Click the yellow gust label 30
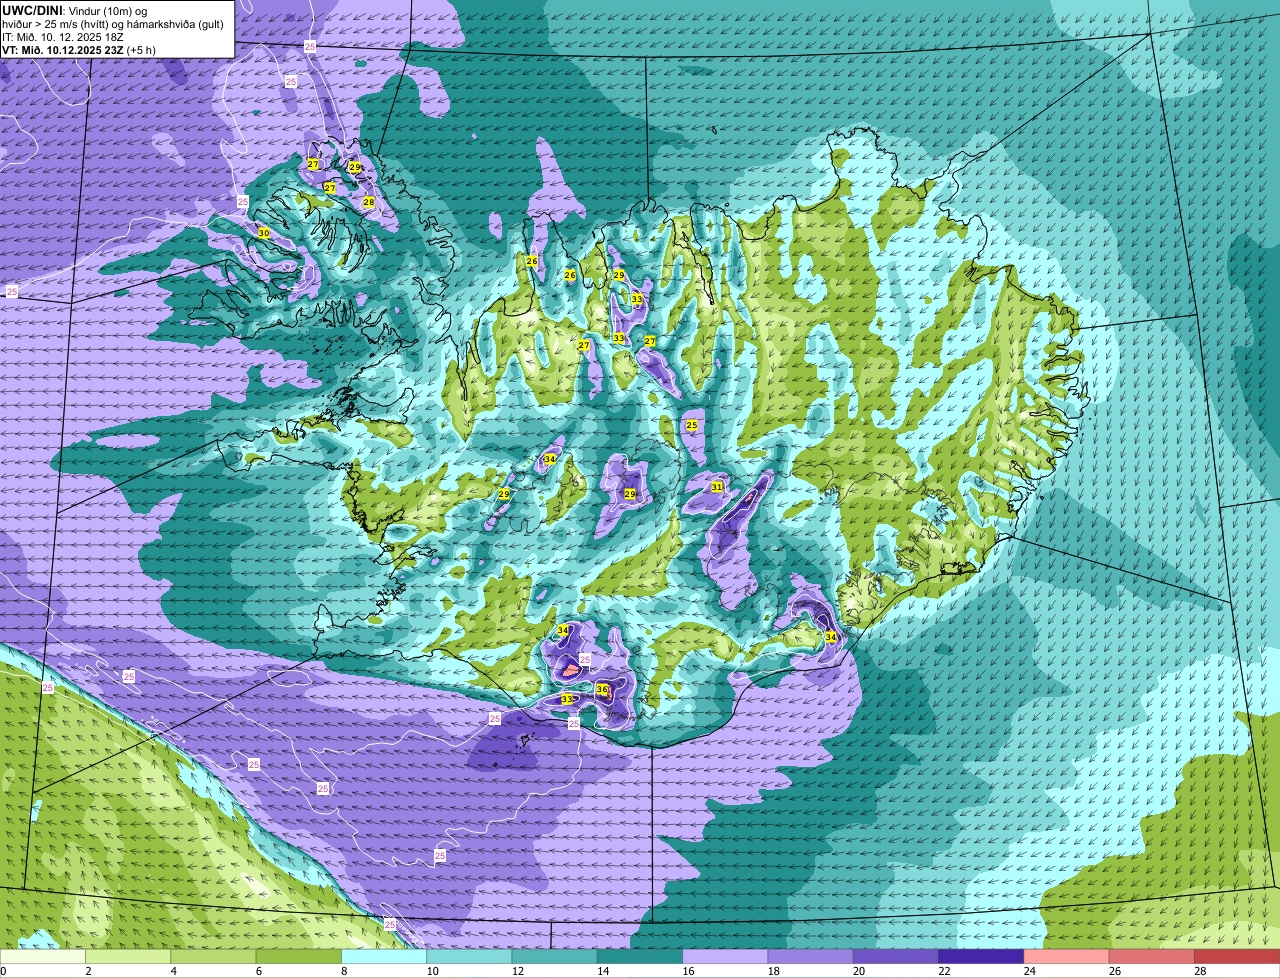The width and height of the screenshot is (1280, 978). pyautogui.click(x=264, y=233)
